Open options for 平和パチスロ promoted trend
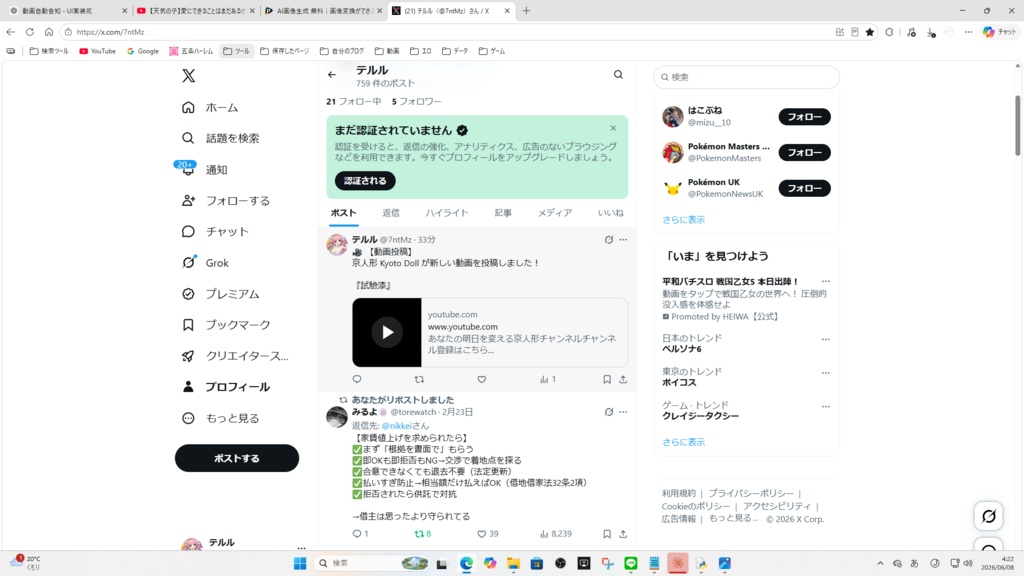This screenshot has width=1024, height=576. pyautogui.click(x=825, y=281)
